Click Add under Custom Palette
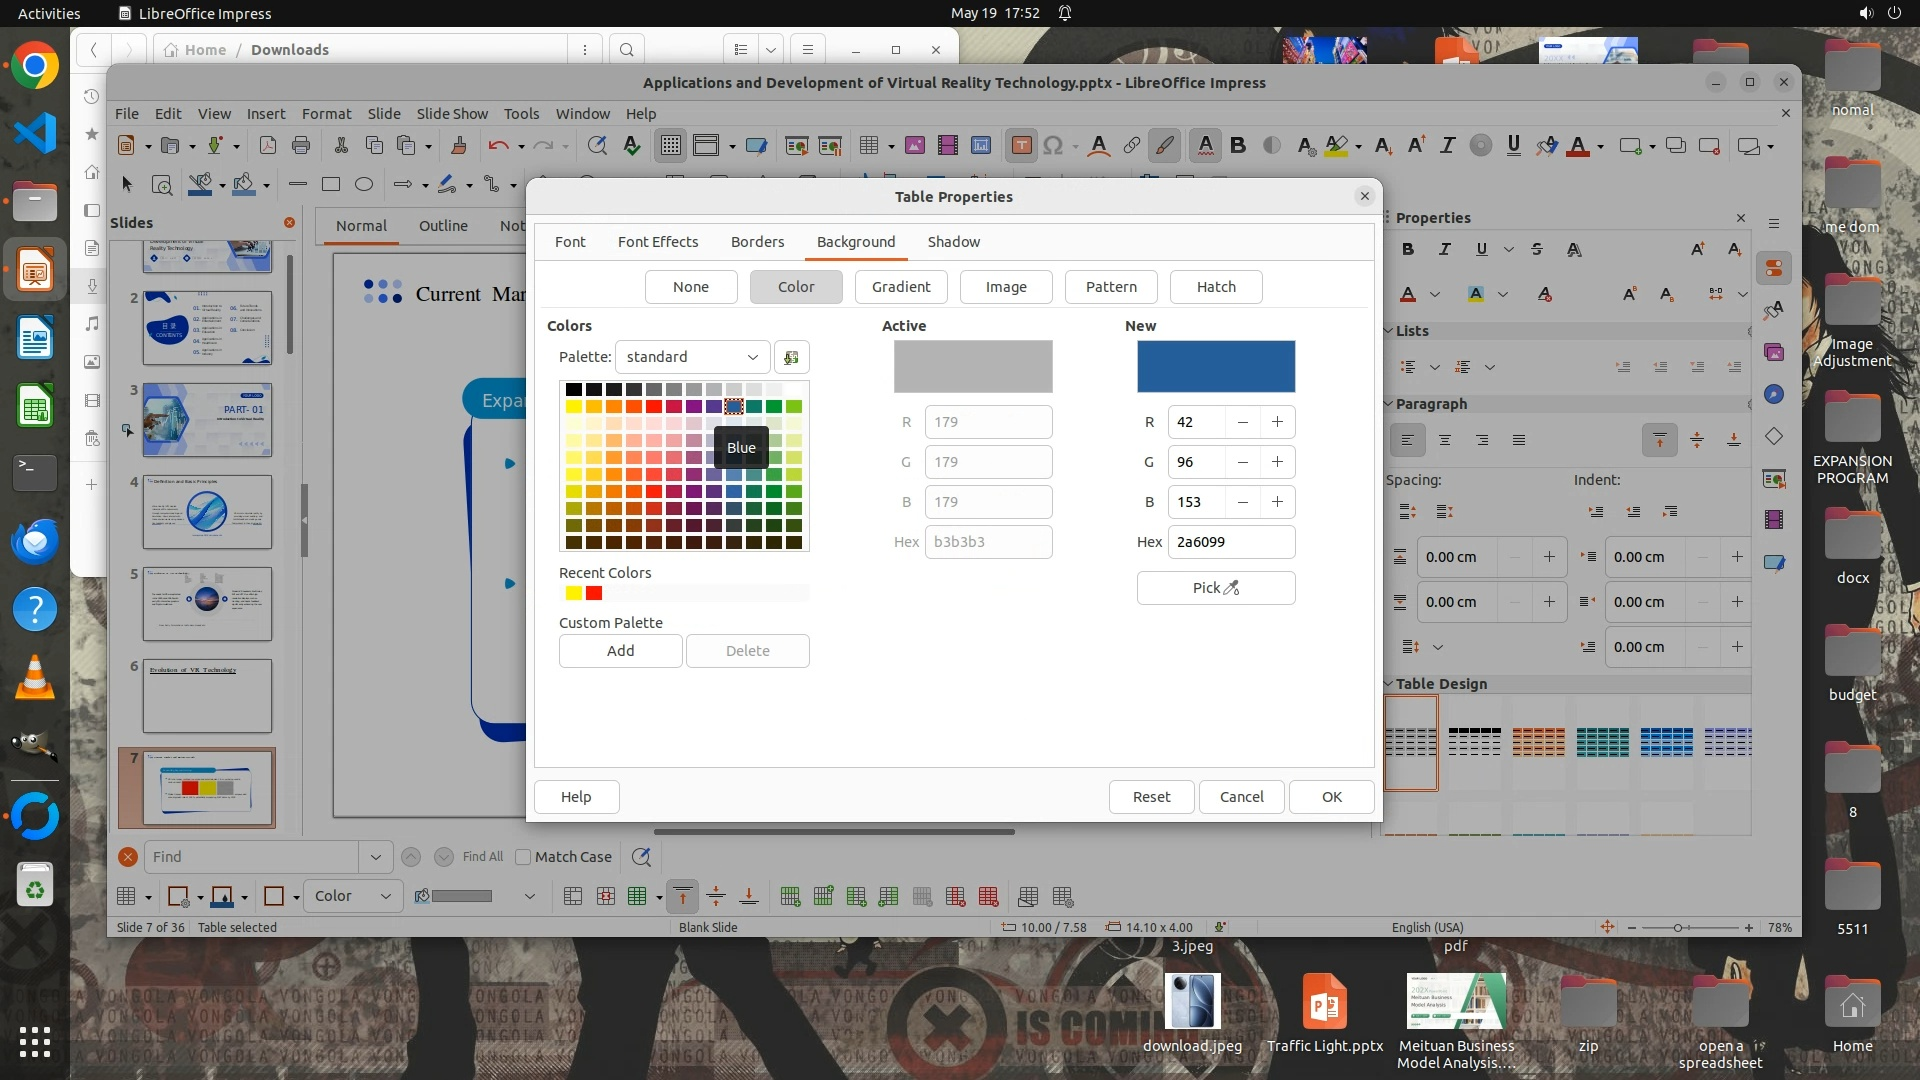The image size is (1920, 1080). pos(620,651)
